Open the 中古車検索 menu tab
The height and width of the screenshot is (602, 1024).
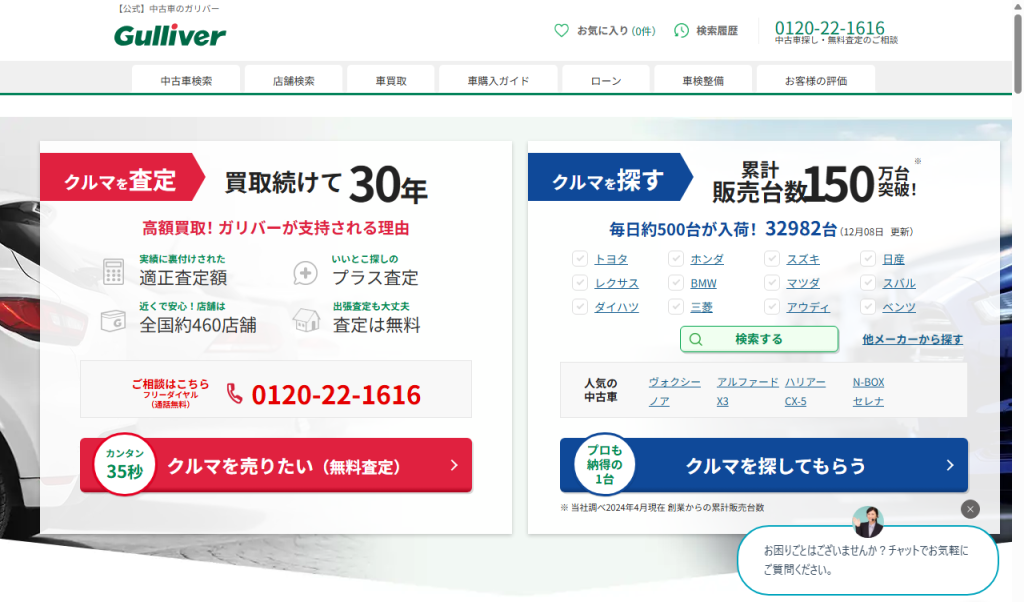point(186,80)
